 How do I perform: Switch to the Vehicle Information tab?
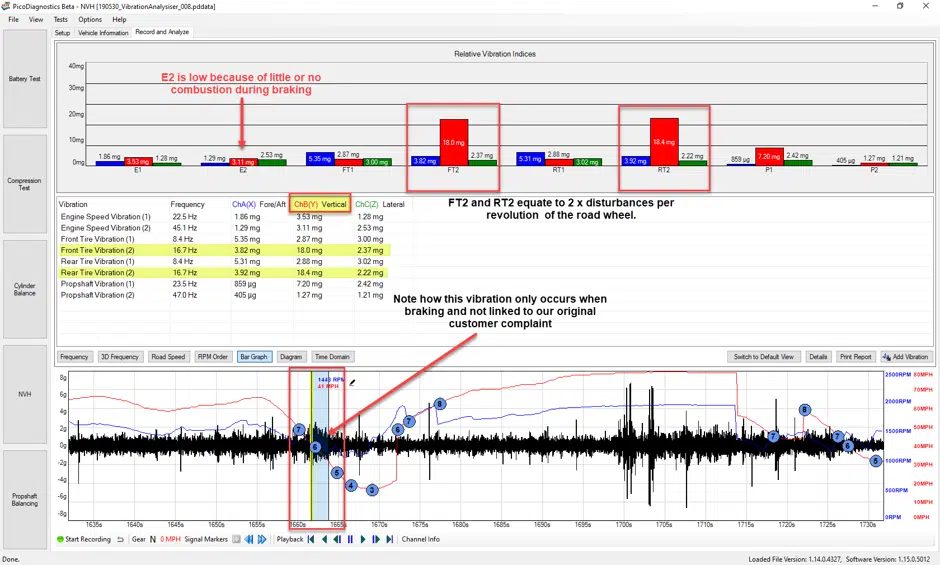(x=103, y=32)
